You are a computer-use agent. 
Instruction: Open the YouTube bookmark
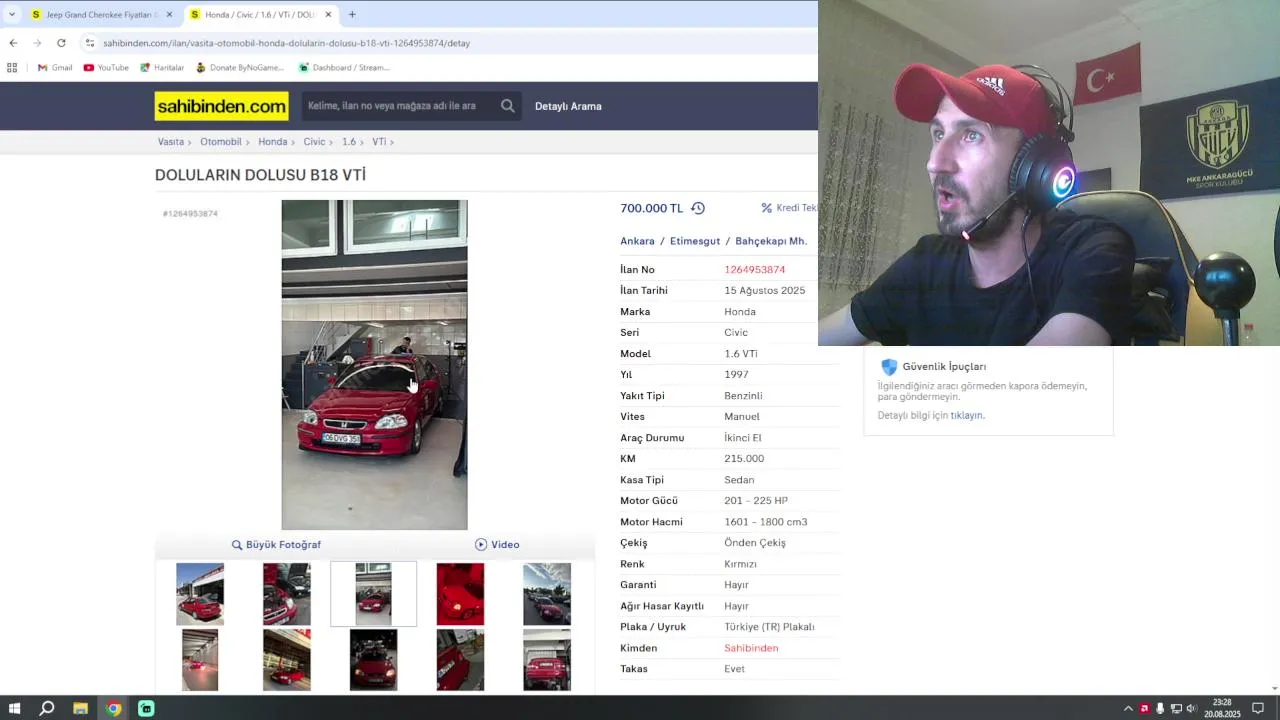(106, 68)
